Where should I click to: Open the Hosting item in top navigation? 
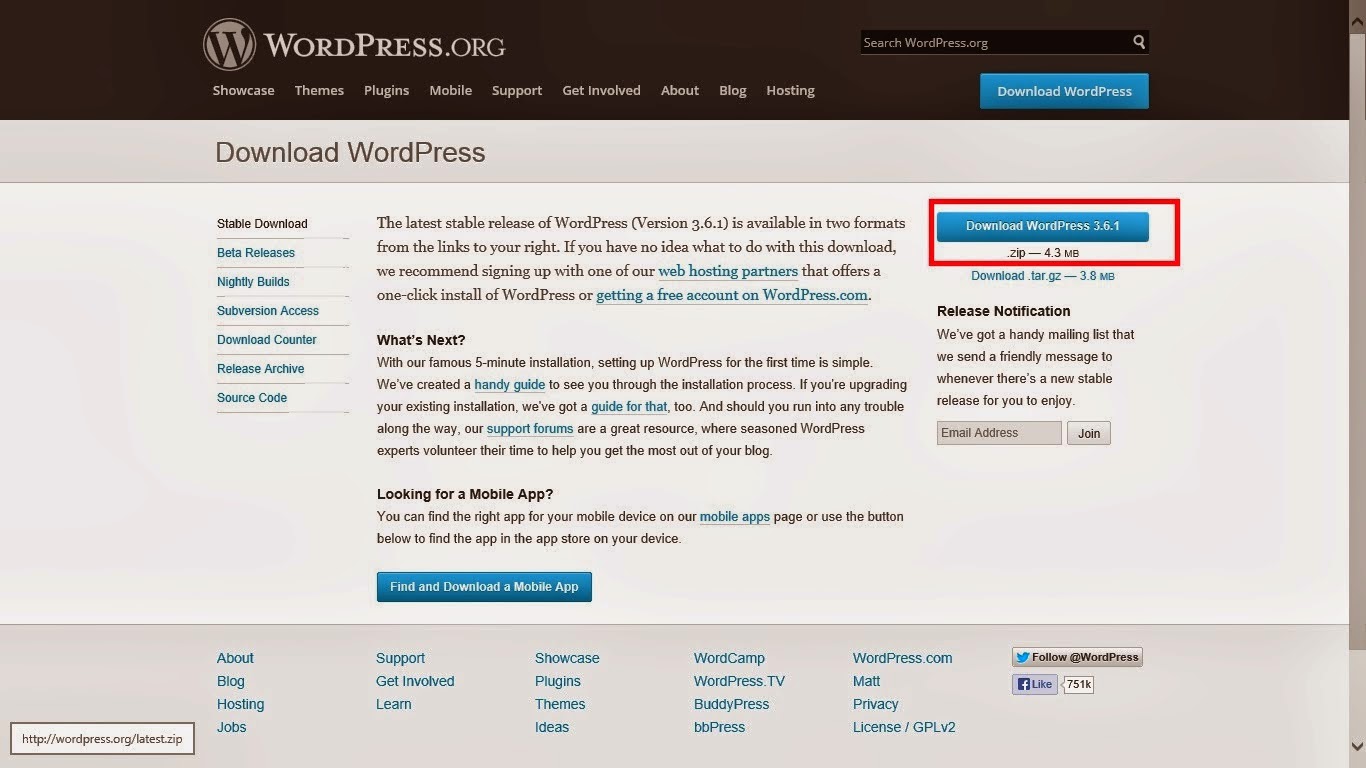790,90
